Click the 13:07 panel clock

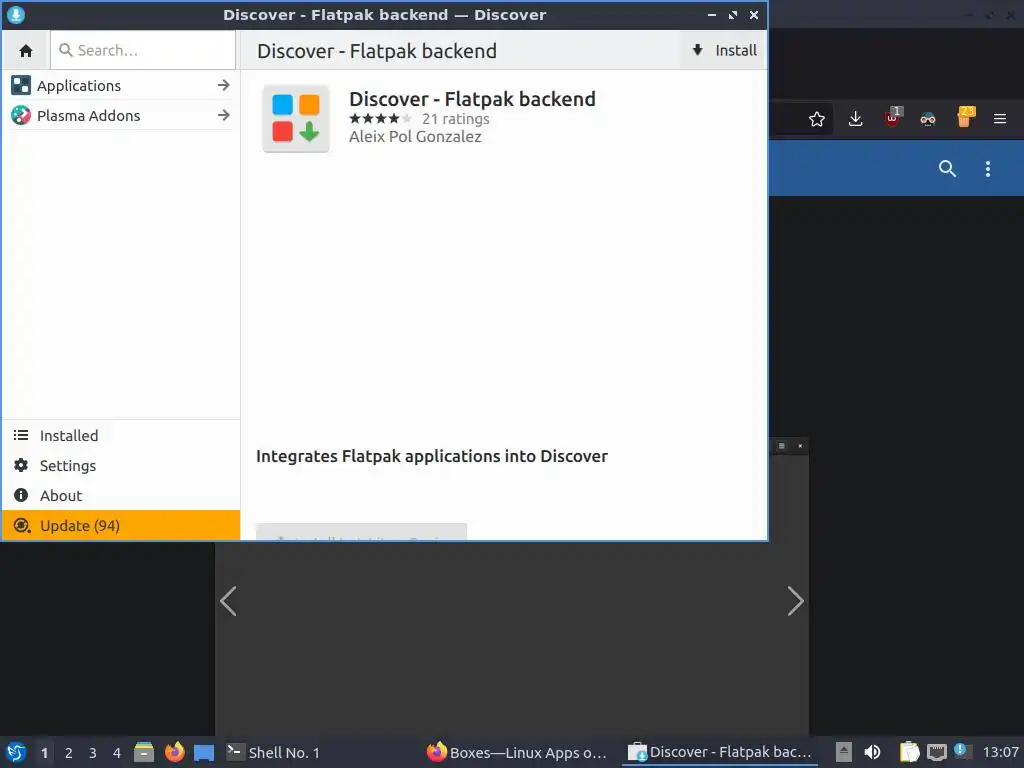[1000, 752]
